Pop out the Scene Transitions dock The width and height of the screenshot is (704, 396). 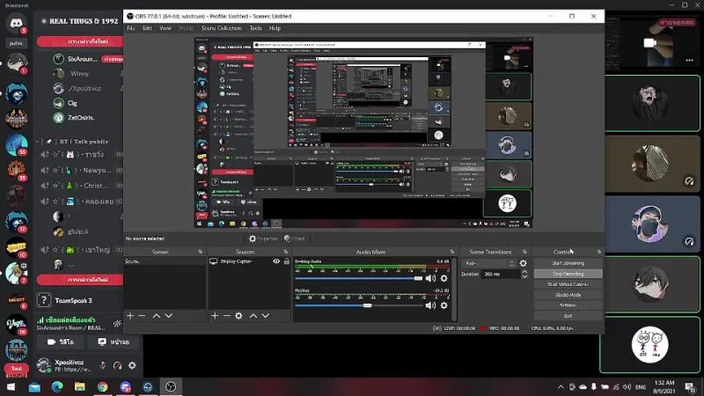(x=524, y=252)
